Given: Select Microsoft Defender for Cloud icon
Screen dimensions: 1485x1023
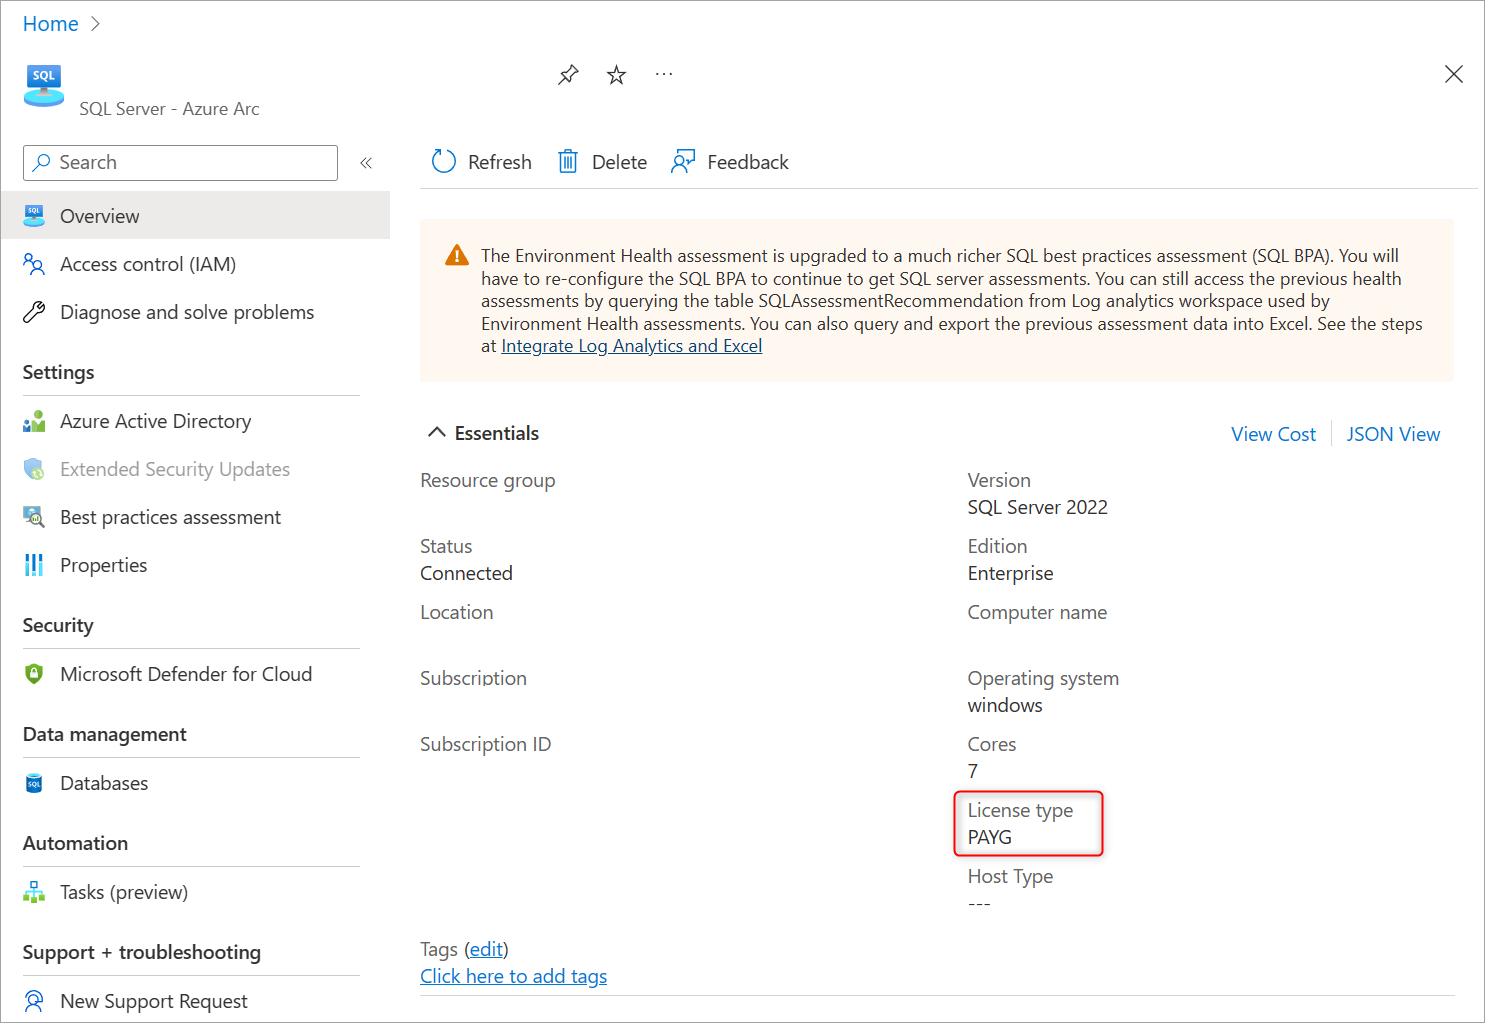Looking at the screenshot, I should [33, 674].
